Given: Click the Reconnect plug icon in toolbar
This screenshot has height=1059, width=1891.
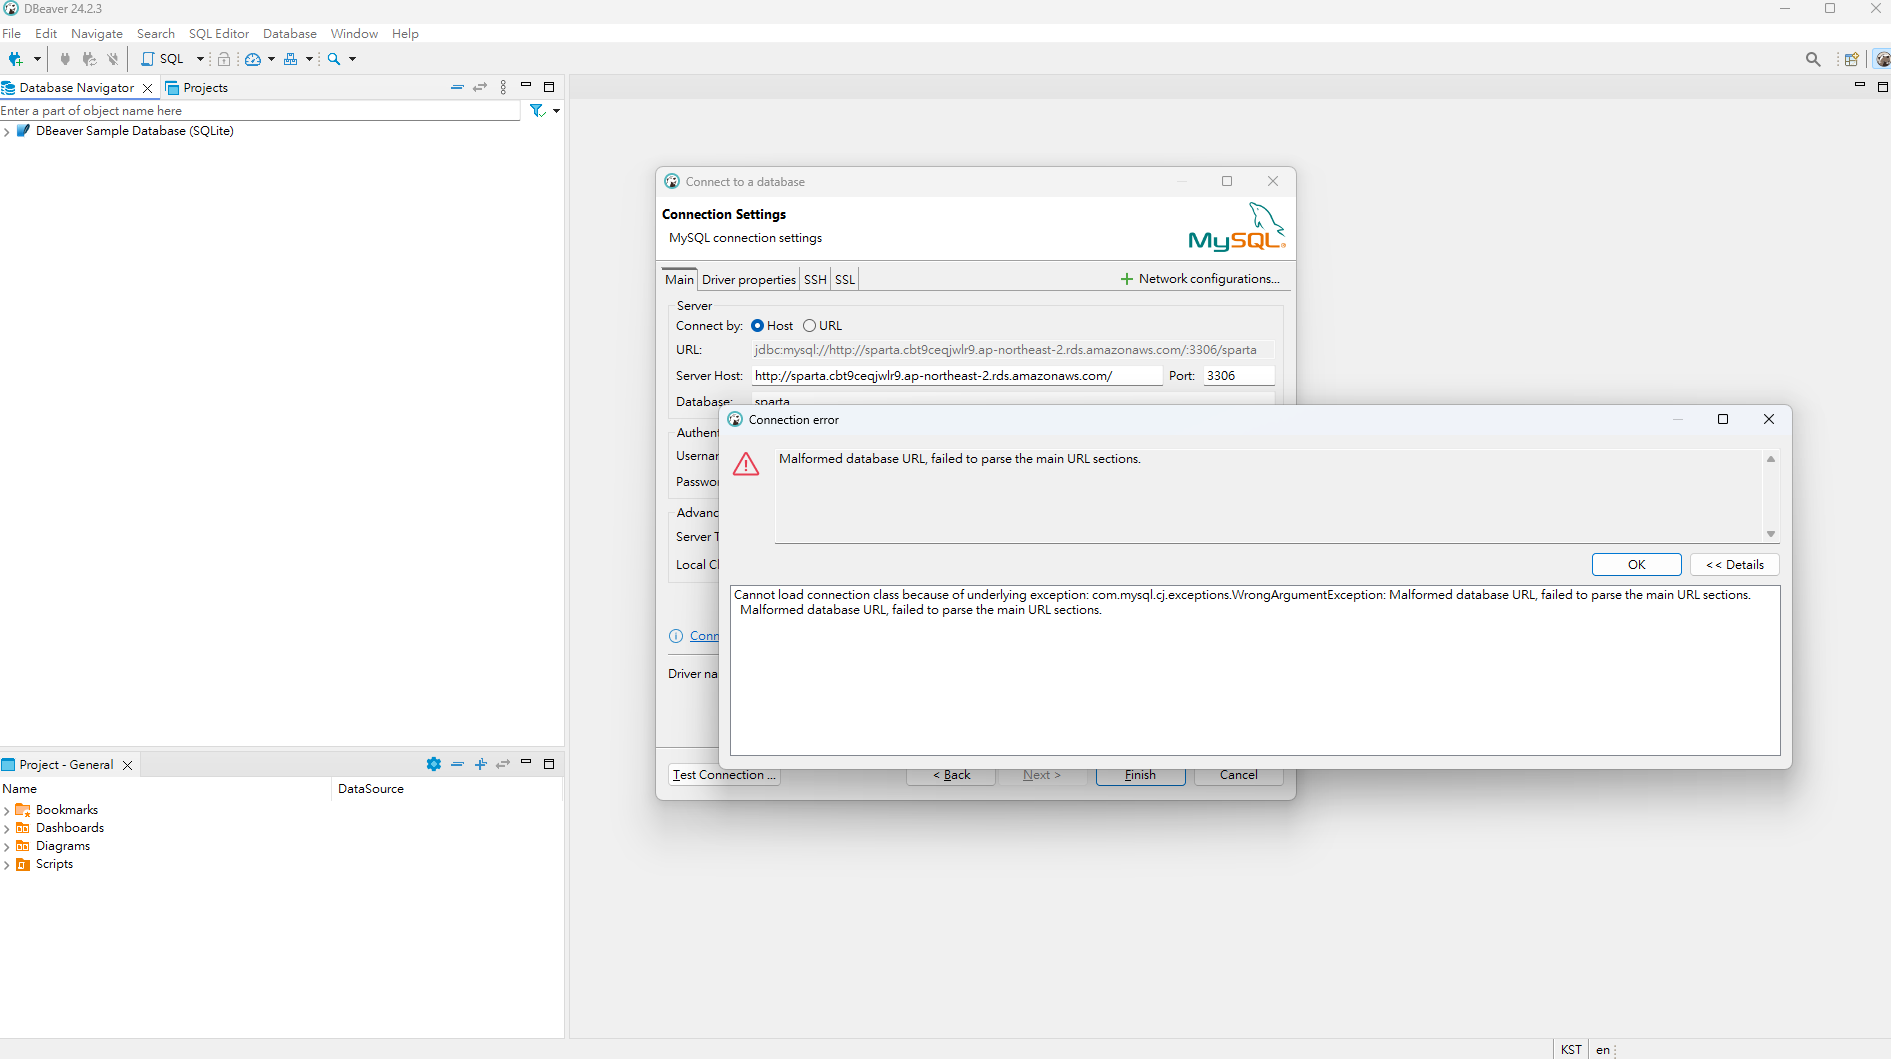Looking at the screenshot, I should point(89,59).
